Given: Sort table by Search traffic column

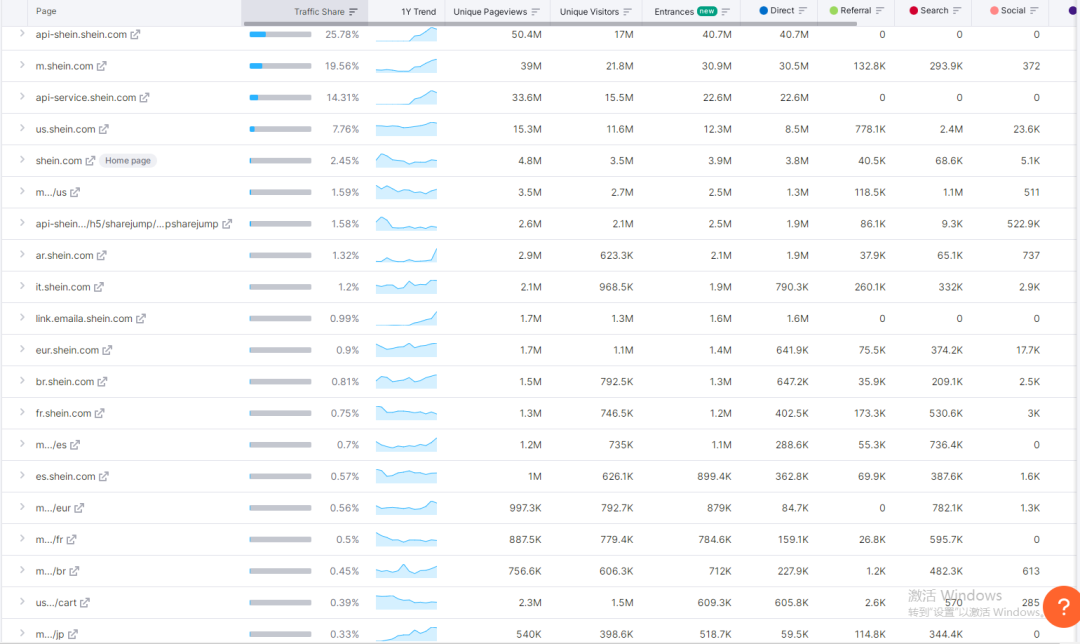Looking at the screenshot, I should tap(957, 10).
